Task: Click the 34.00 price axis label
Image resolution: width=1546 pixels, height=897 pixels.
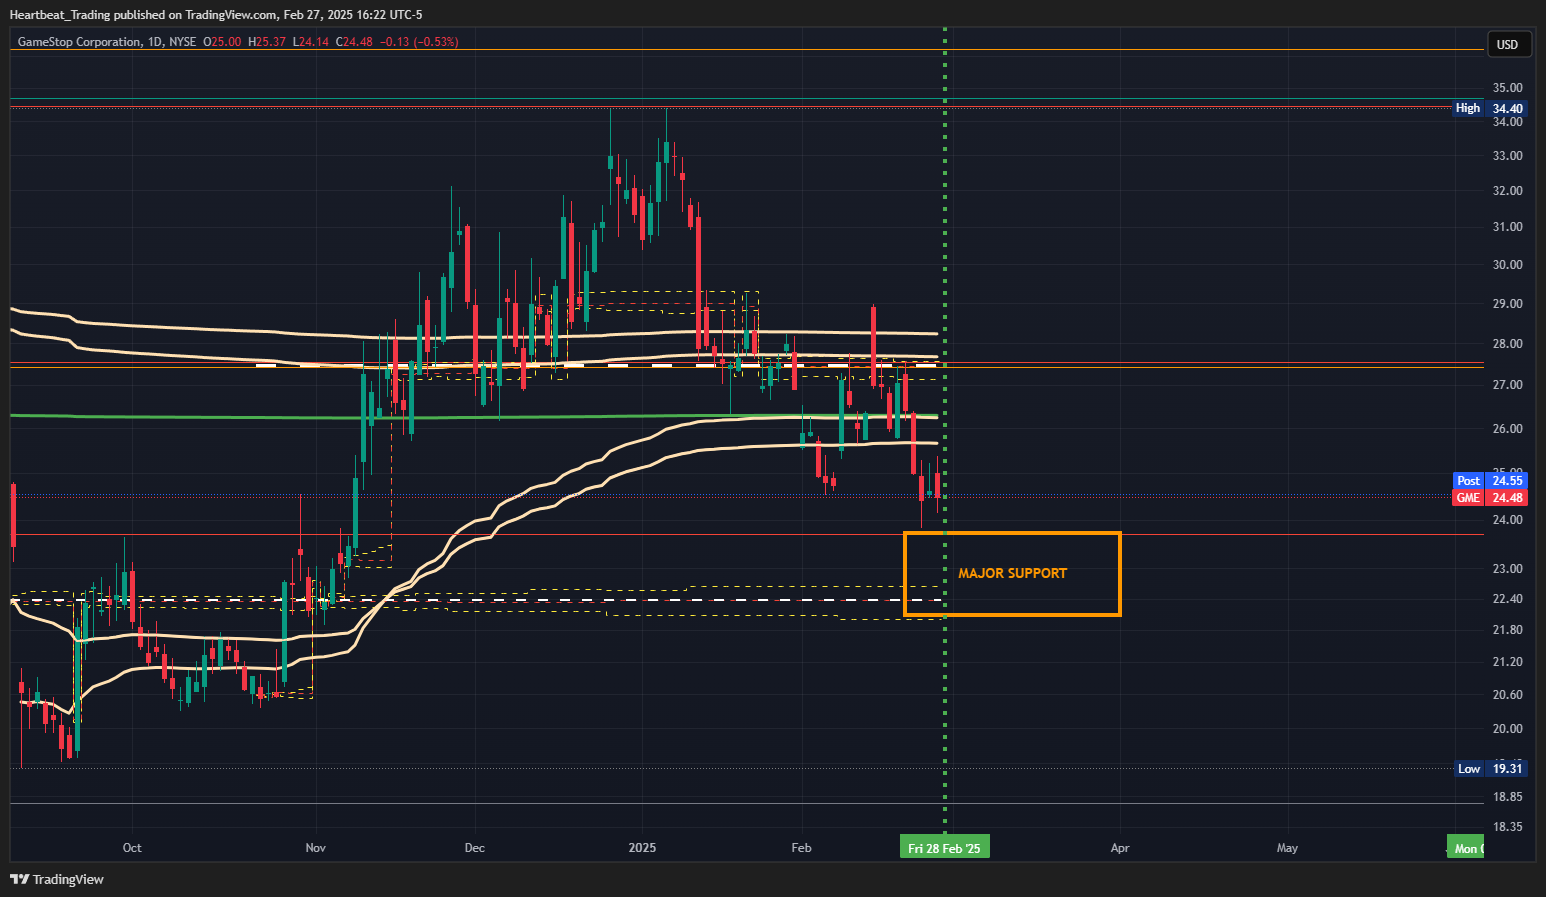Action: coord(1507,122)
